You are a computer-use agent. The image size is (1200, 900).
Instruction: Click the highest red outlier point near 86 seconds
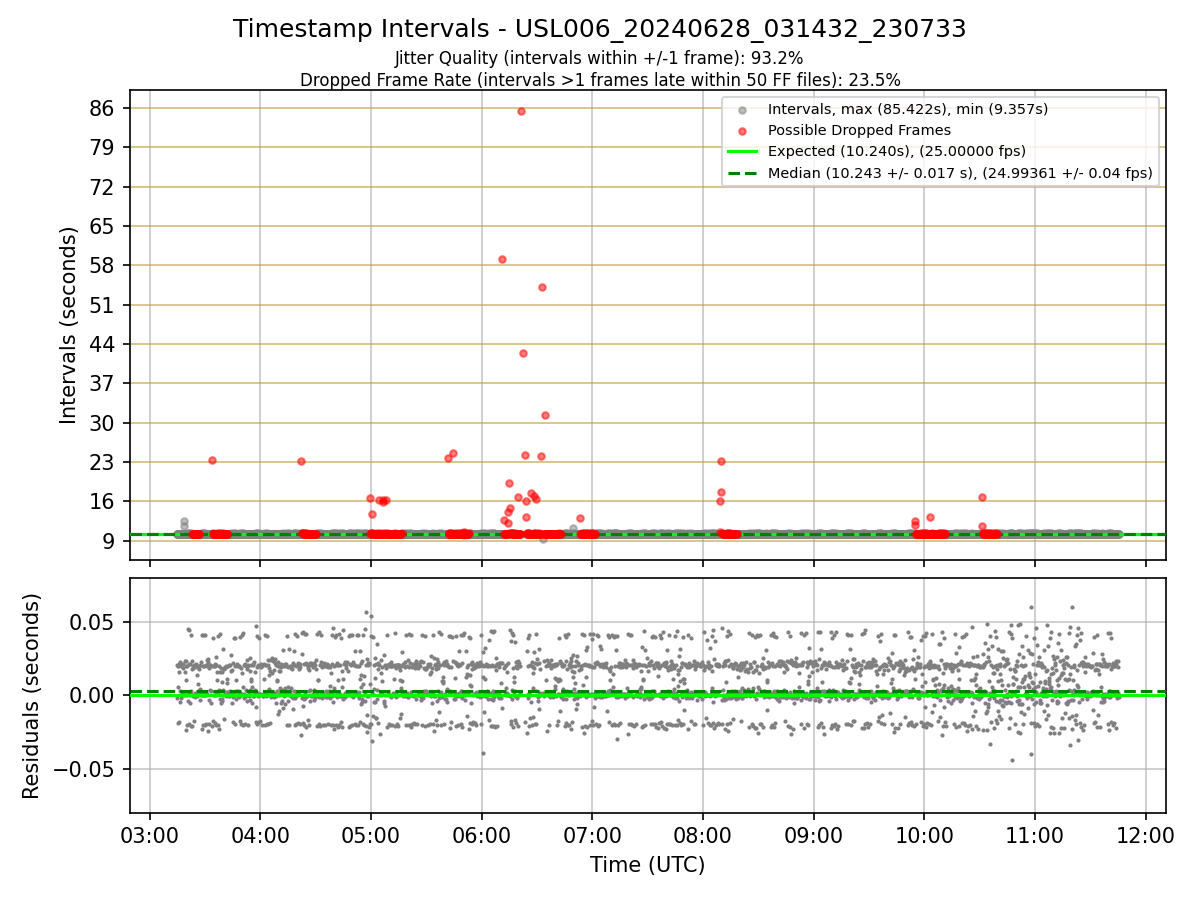point(521,111)
